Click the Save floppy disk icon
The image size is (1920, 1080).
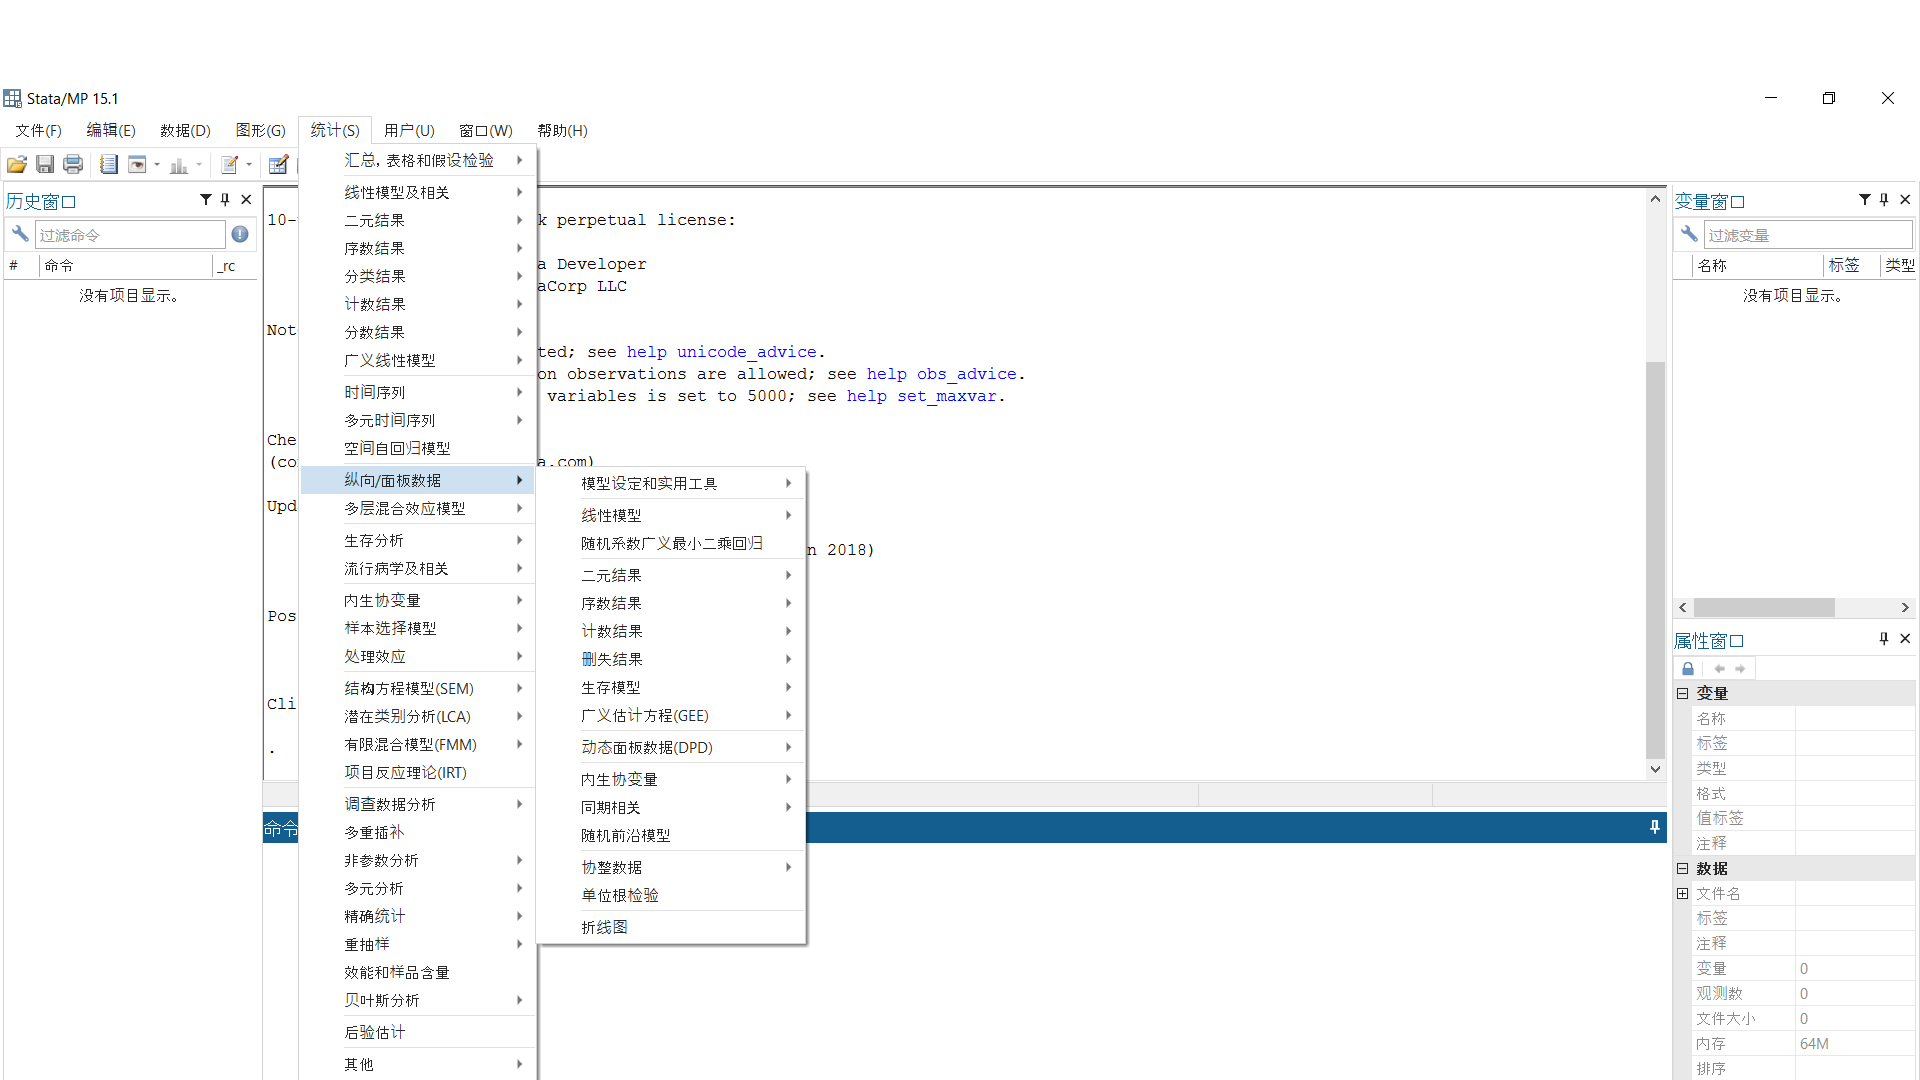[x=45, y=165]
